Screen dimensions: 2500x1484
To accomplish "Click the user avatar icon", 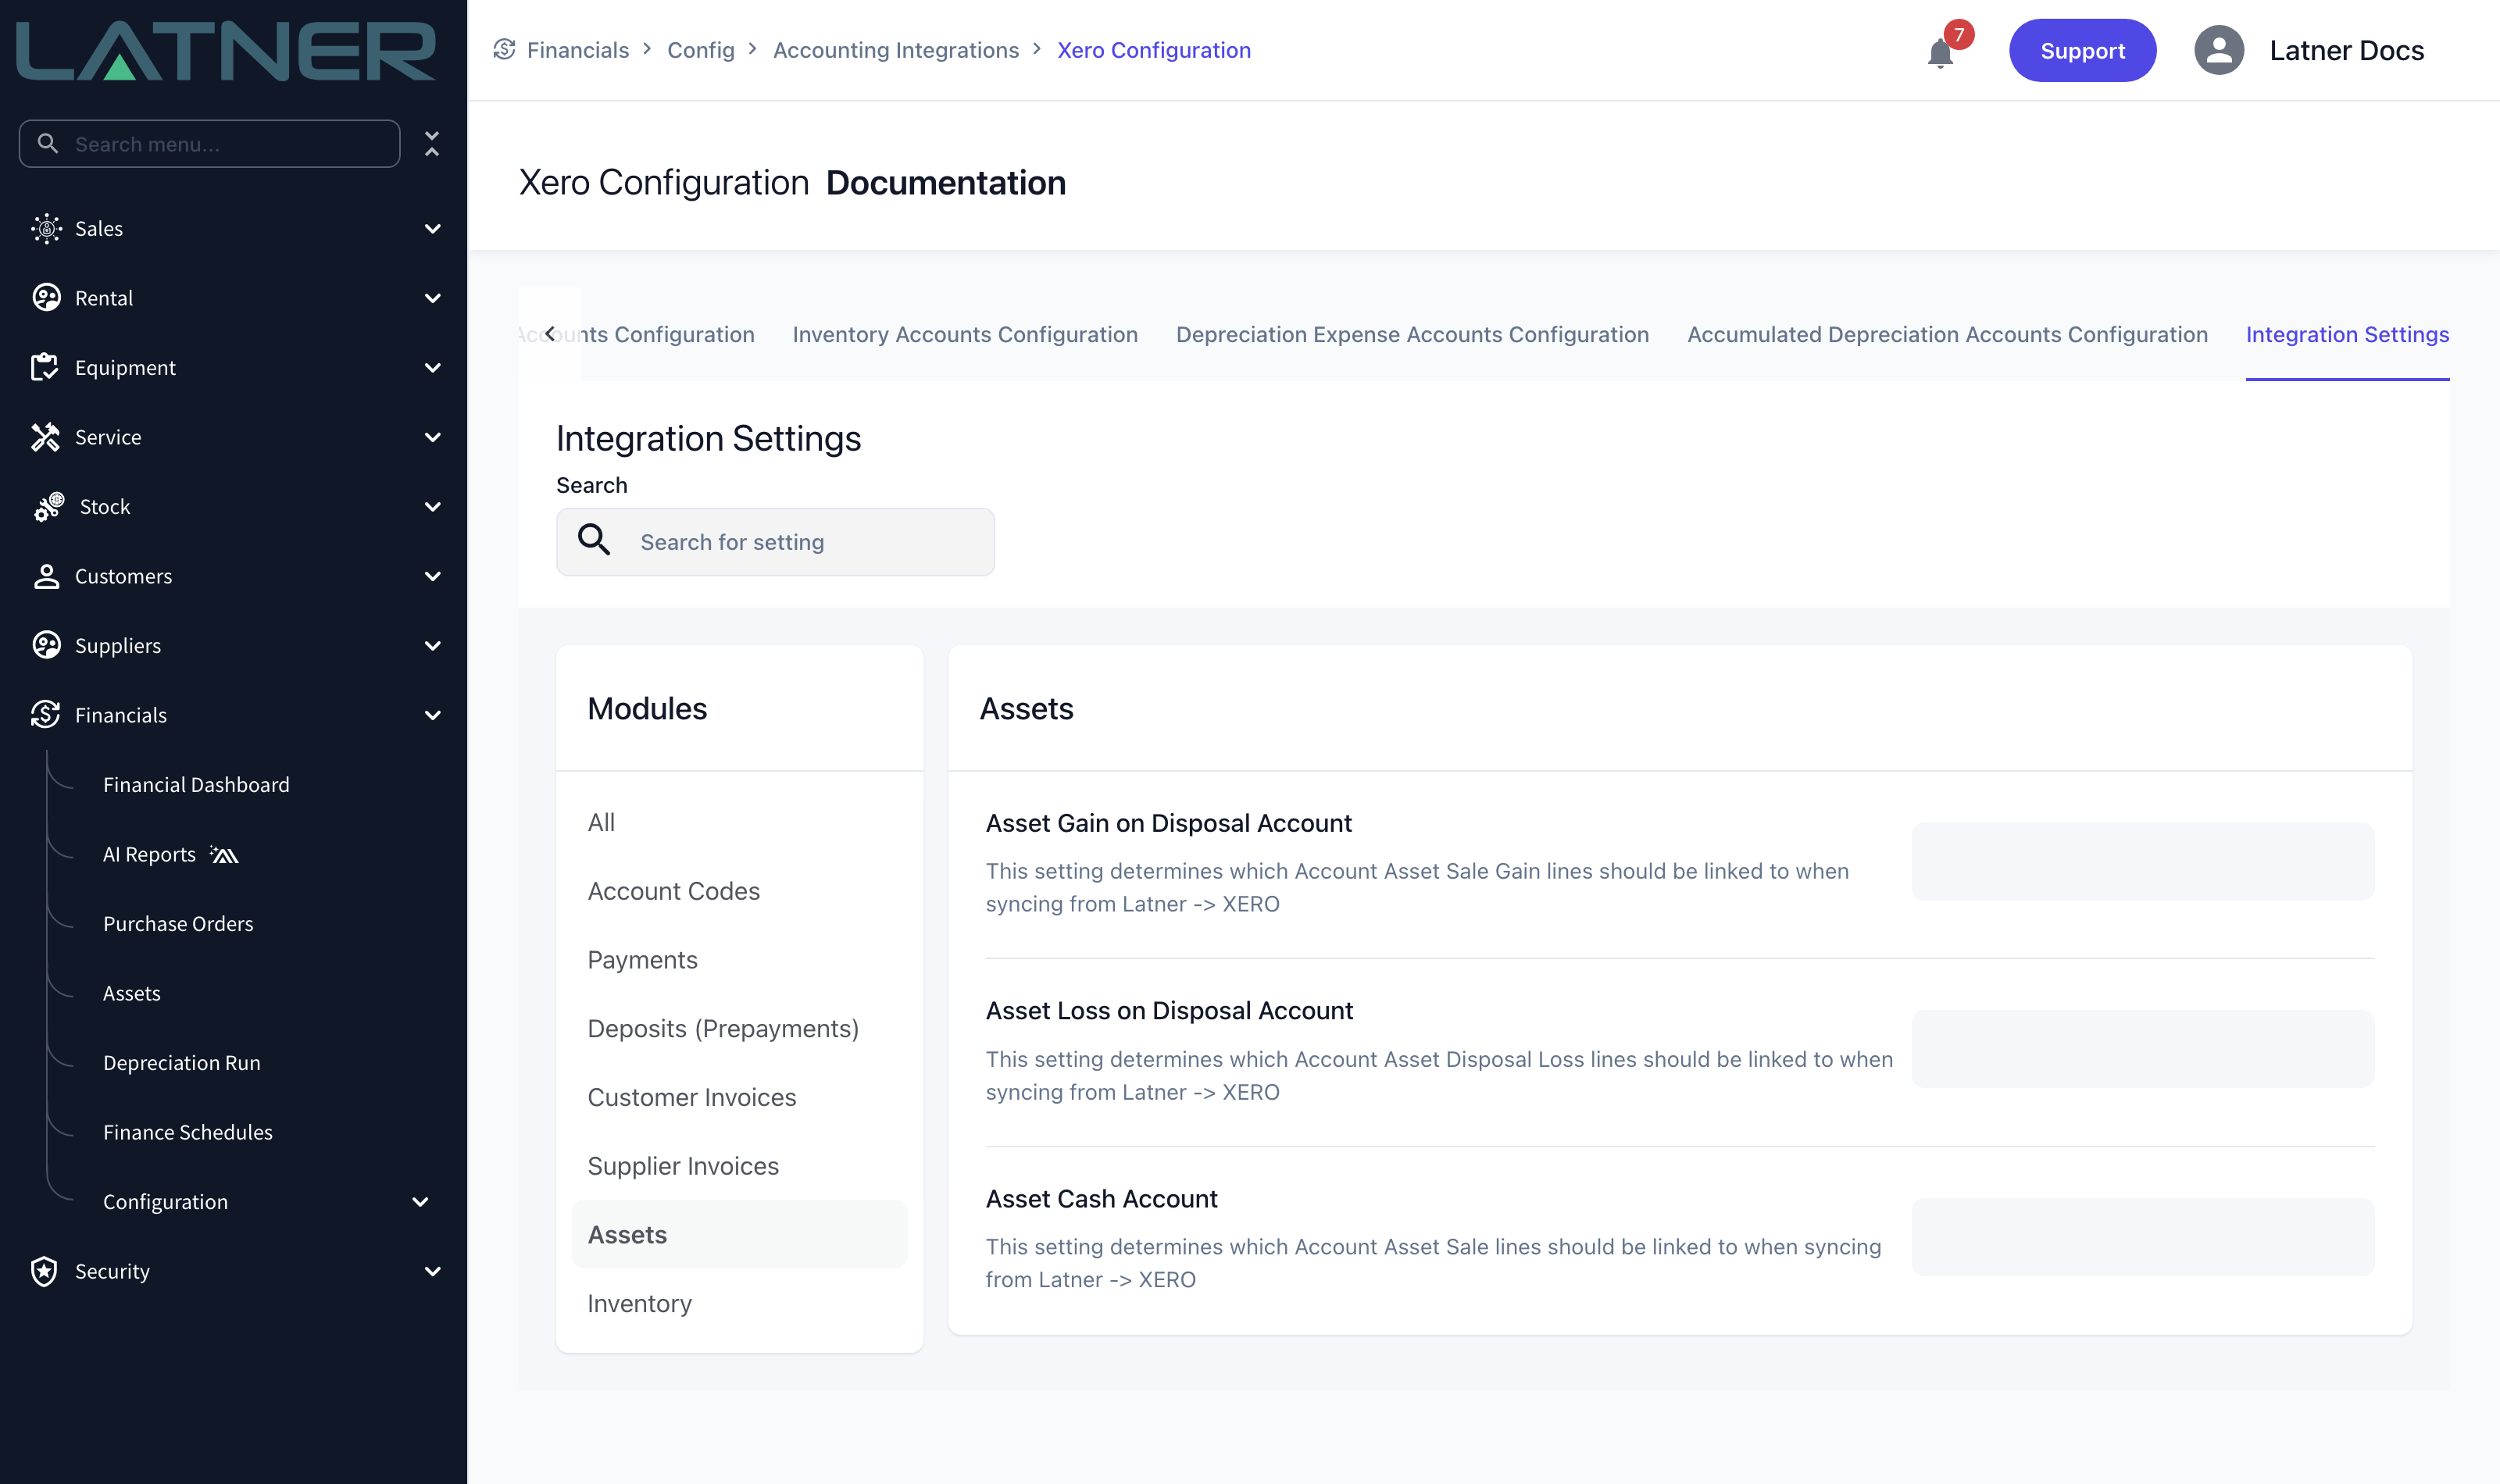I will (x=2219, y=50).
